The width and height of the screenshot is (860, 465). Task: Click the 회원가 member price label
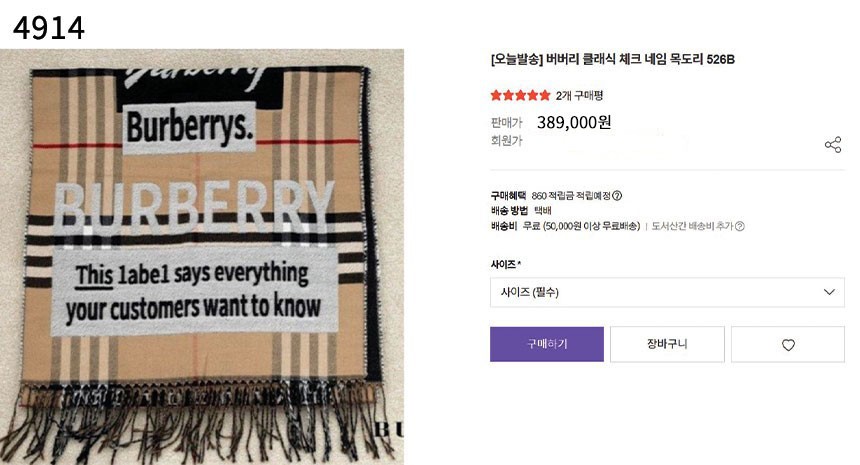pos(506,141)
